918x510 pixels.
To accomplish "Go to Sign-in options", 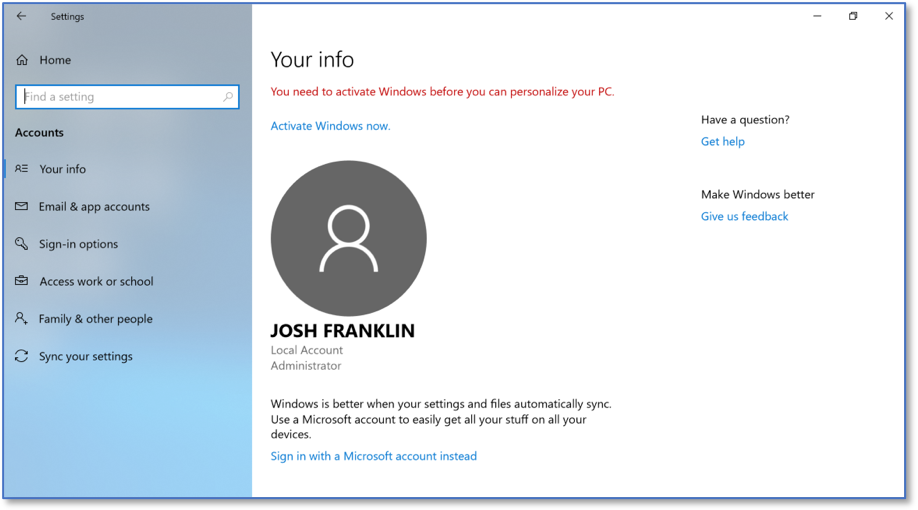I will [x=78, y=244].
